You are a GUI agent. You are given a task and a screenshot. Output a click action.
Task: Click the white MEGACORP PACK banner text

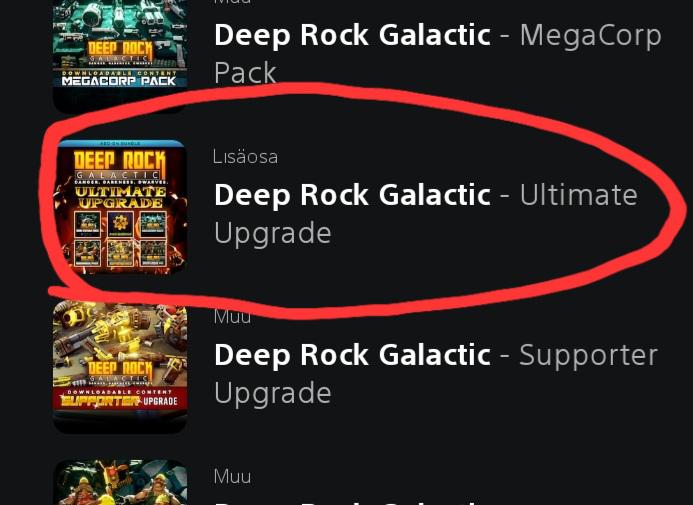119,81
